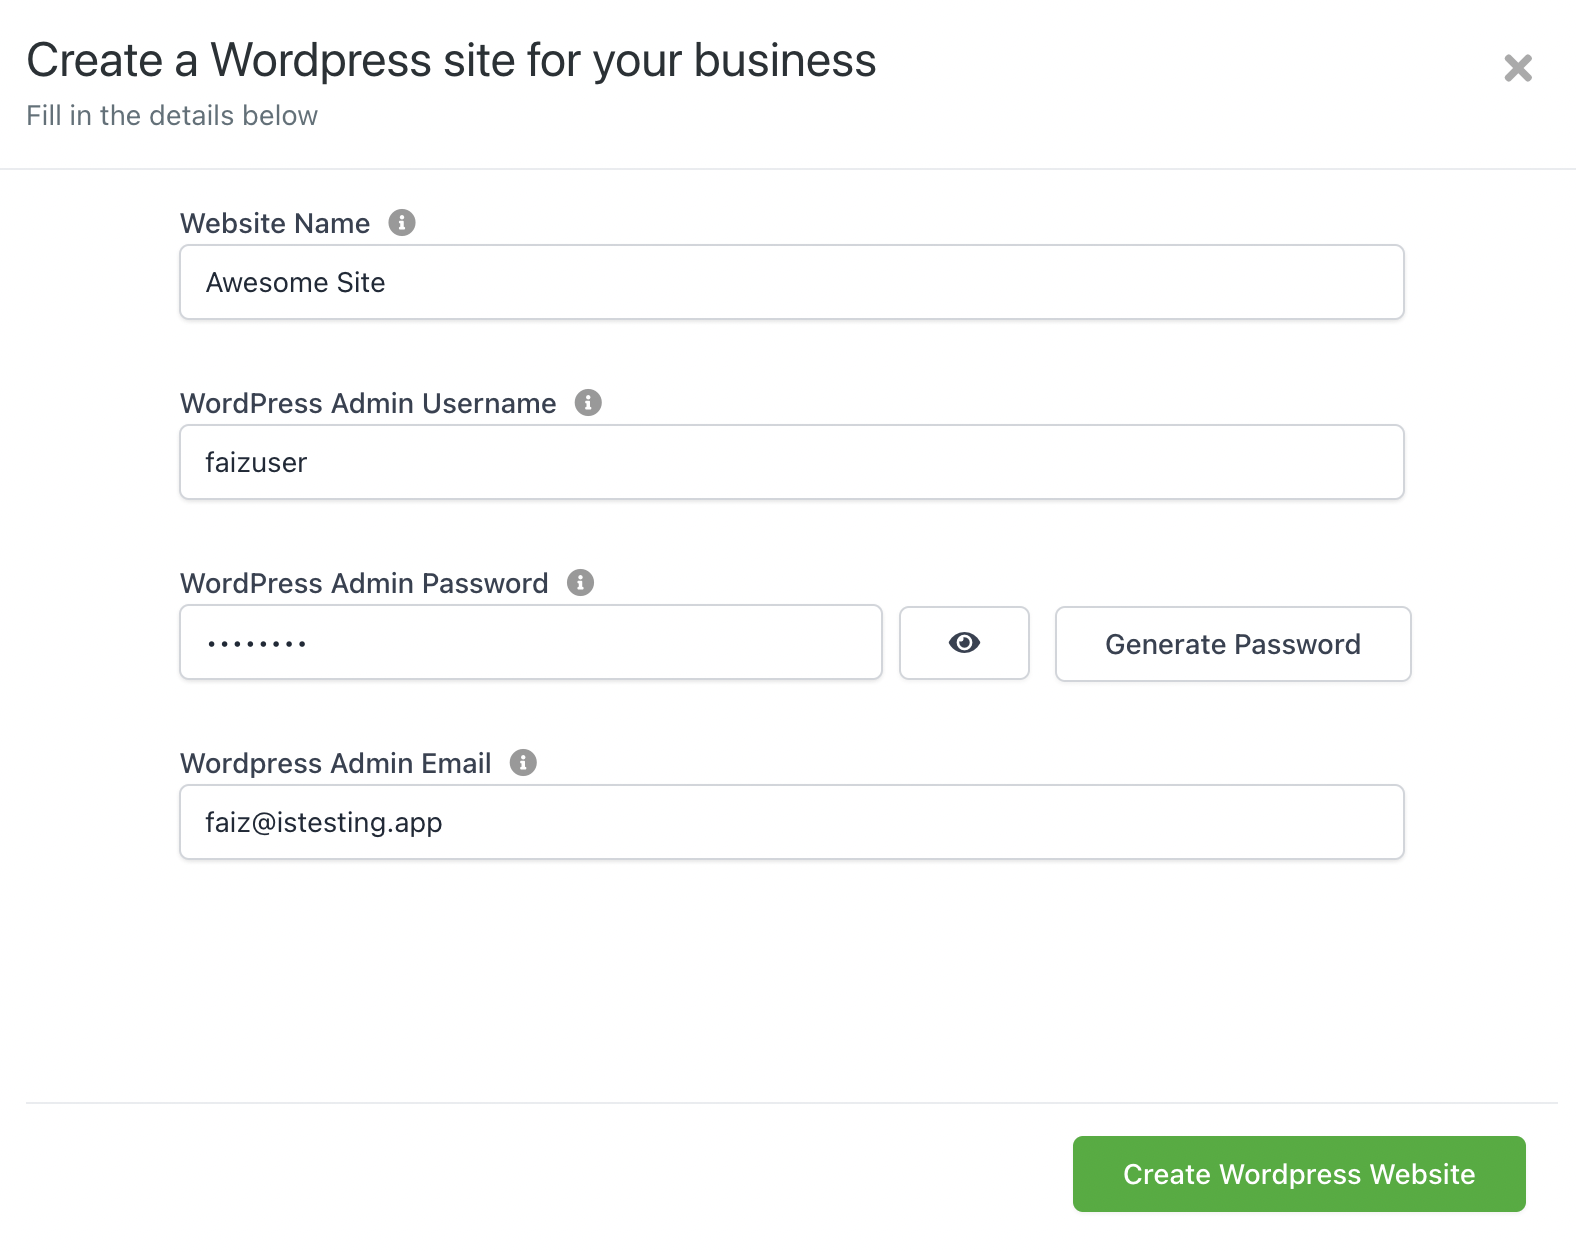1576x1252 pixels.
Task: Click the WordPress Admin Username label
Action: click(x=368, y=403)
